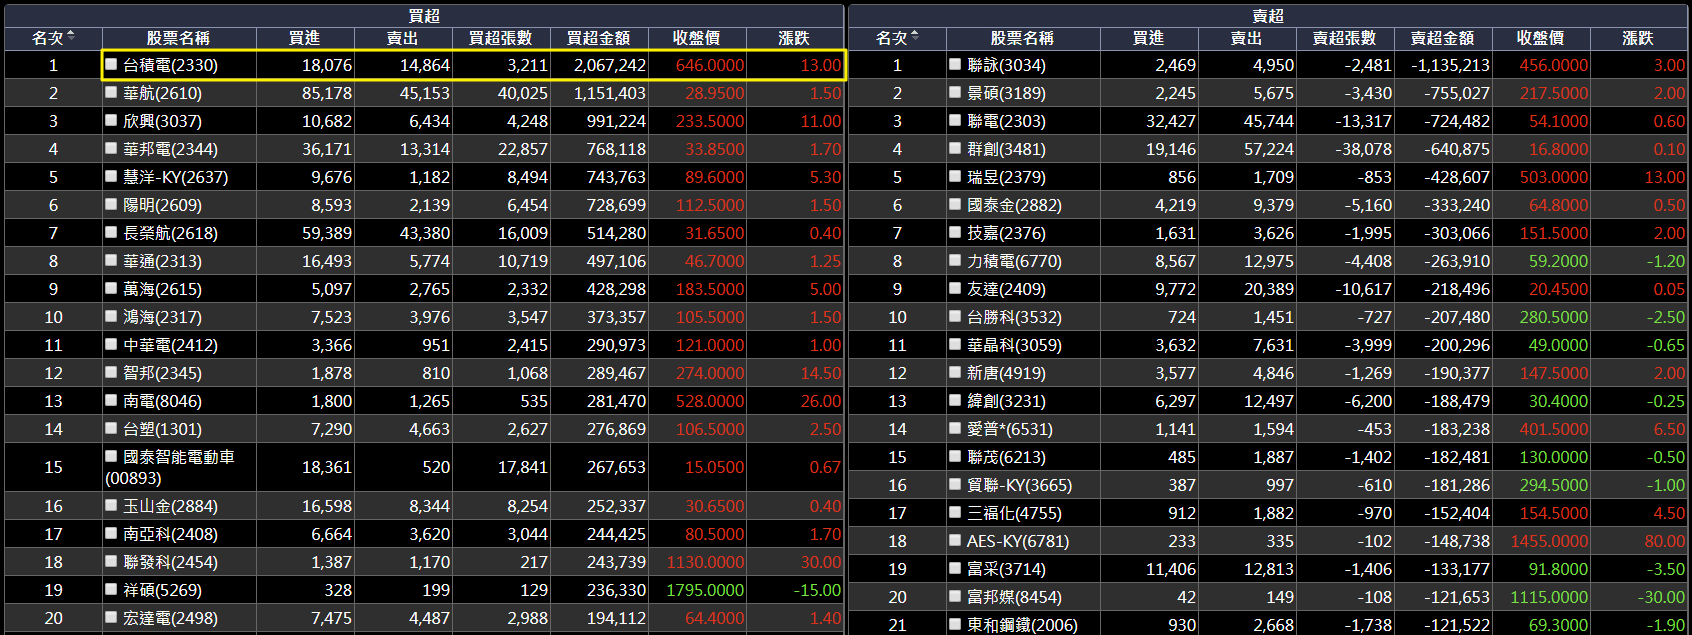Click the 買超金額 column header

(598, 38)
